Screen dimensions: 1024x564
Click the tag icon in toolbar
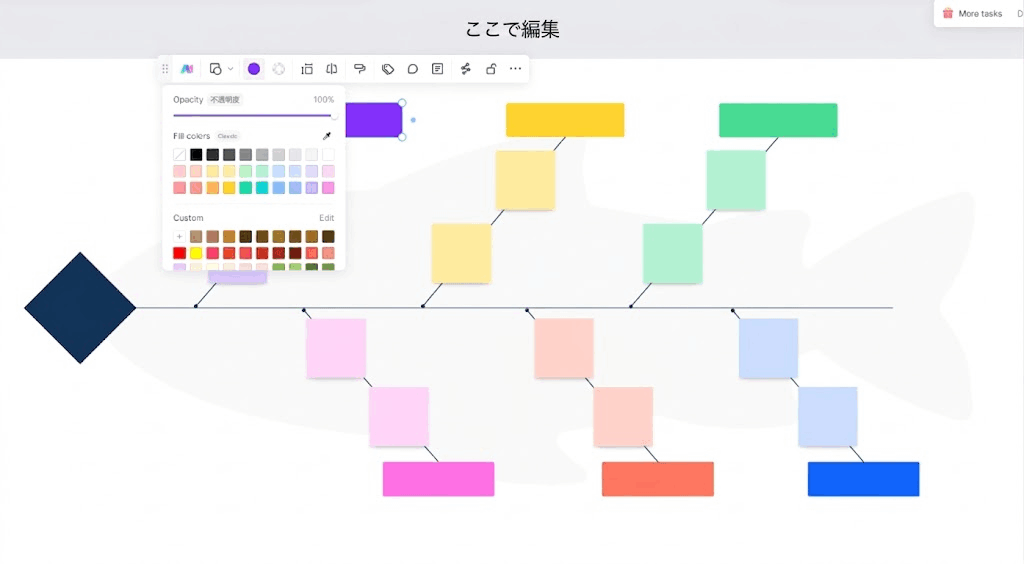[388, 69]
